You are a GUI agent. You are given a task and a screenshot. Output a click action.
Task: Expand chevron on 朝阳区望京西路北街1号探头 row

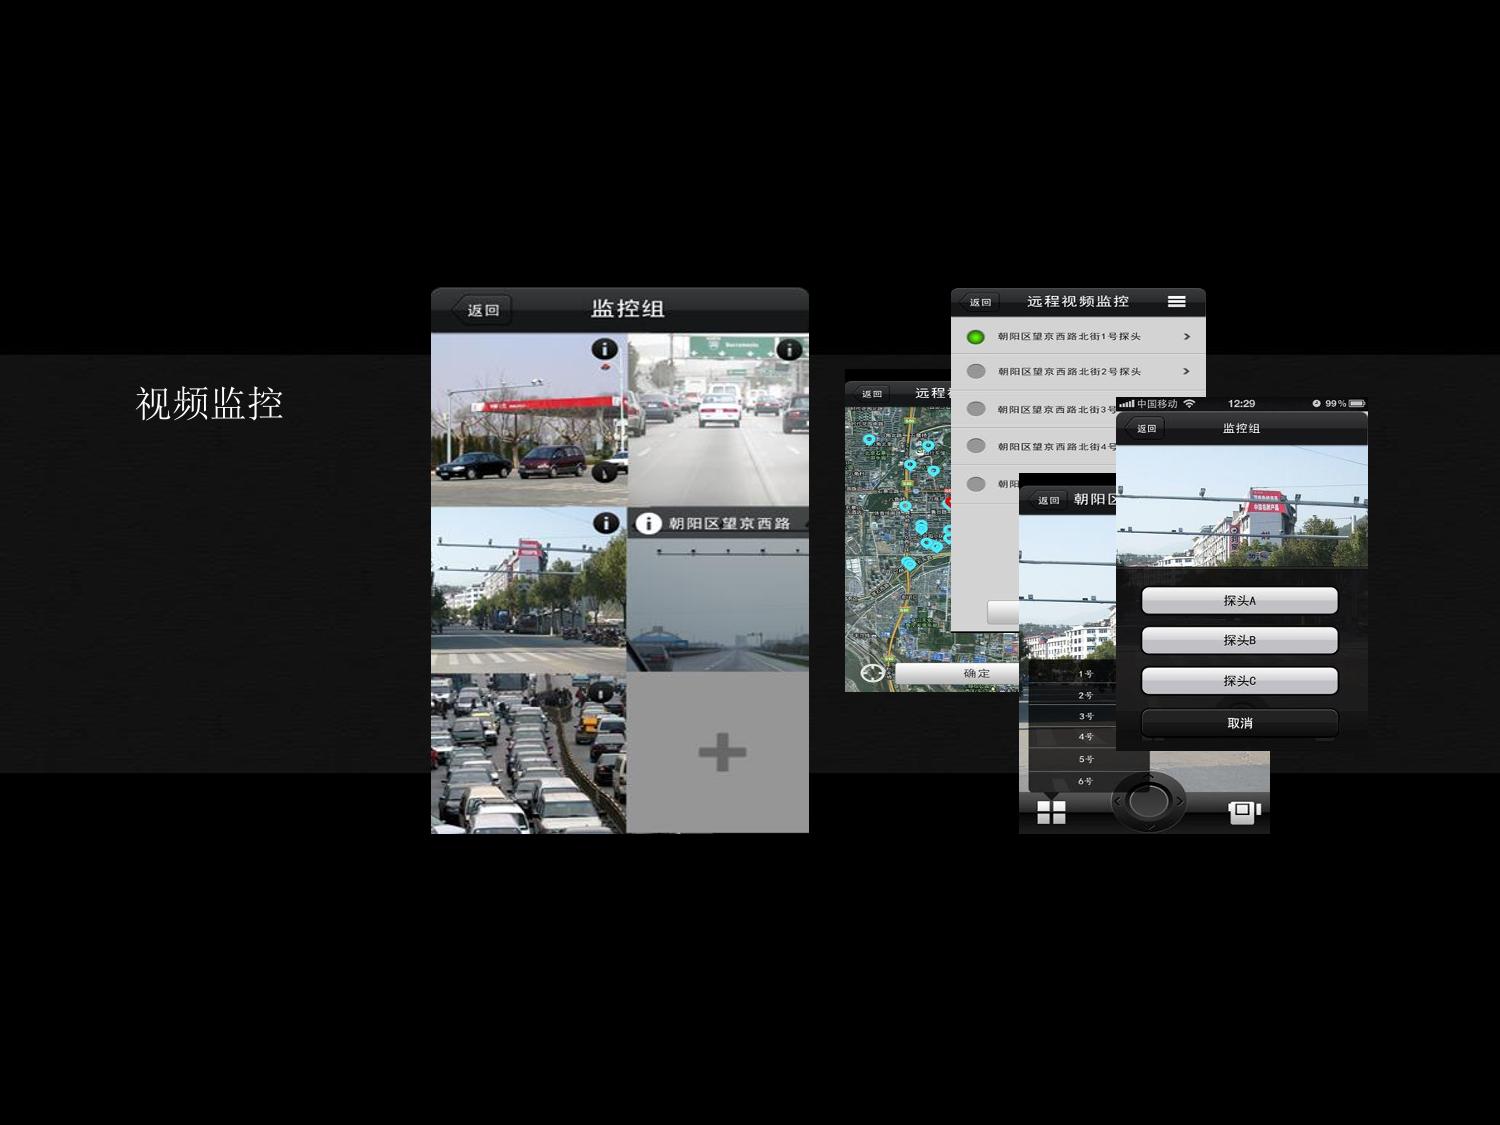click(x=1187, y=337)
